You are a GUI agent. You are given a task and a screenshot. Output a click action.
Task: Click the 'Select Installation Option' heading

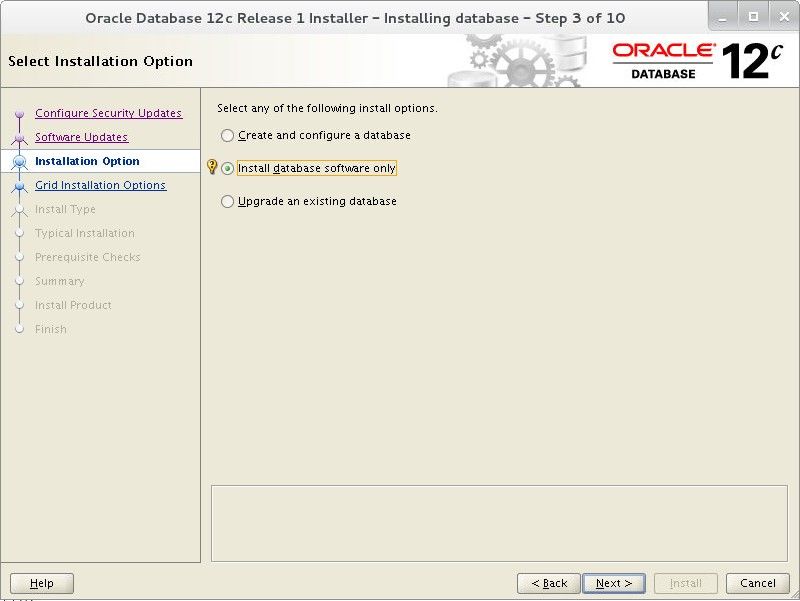tap(101, 61)
